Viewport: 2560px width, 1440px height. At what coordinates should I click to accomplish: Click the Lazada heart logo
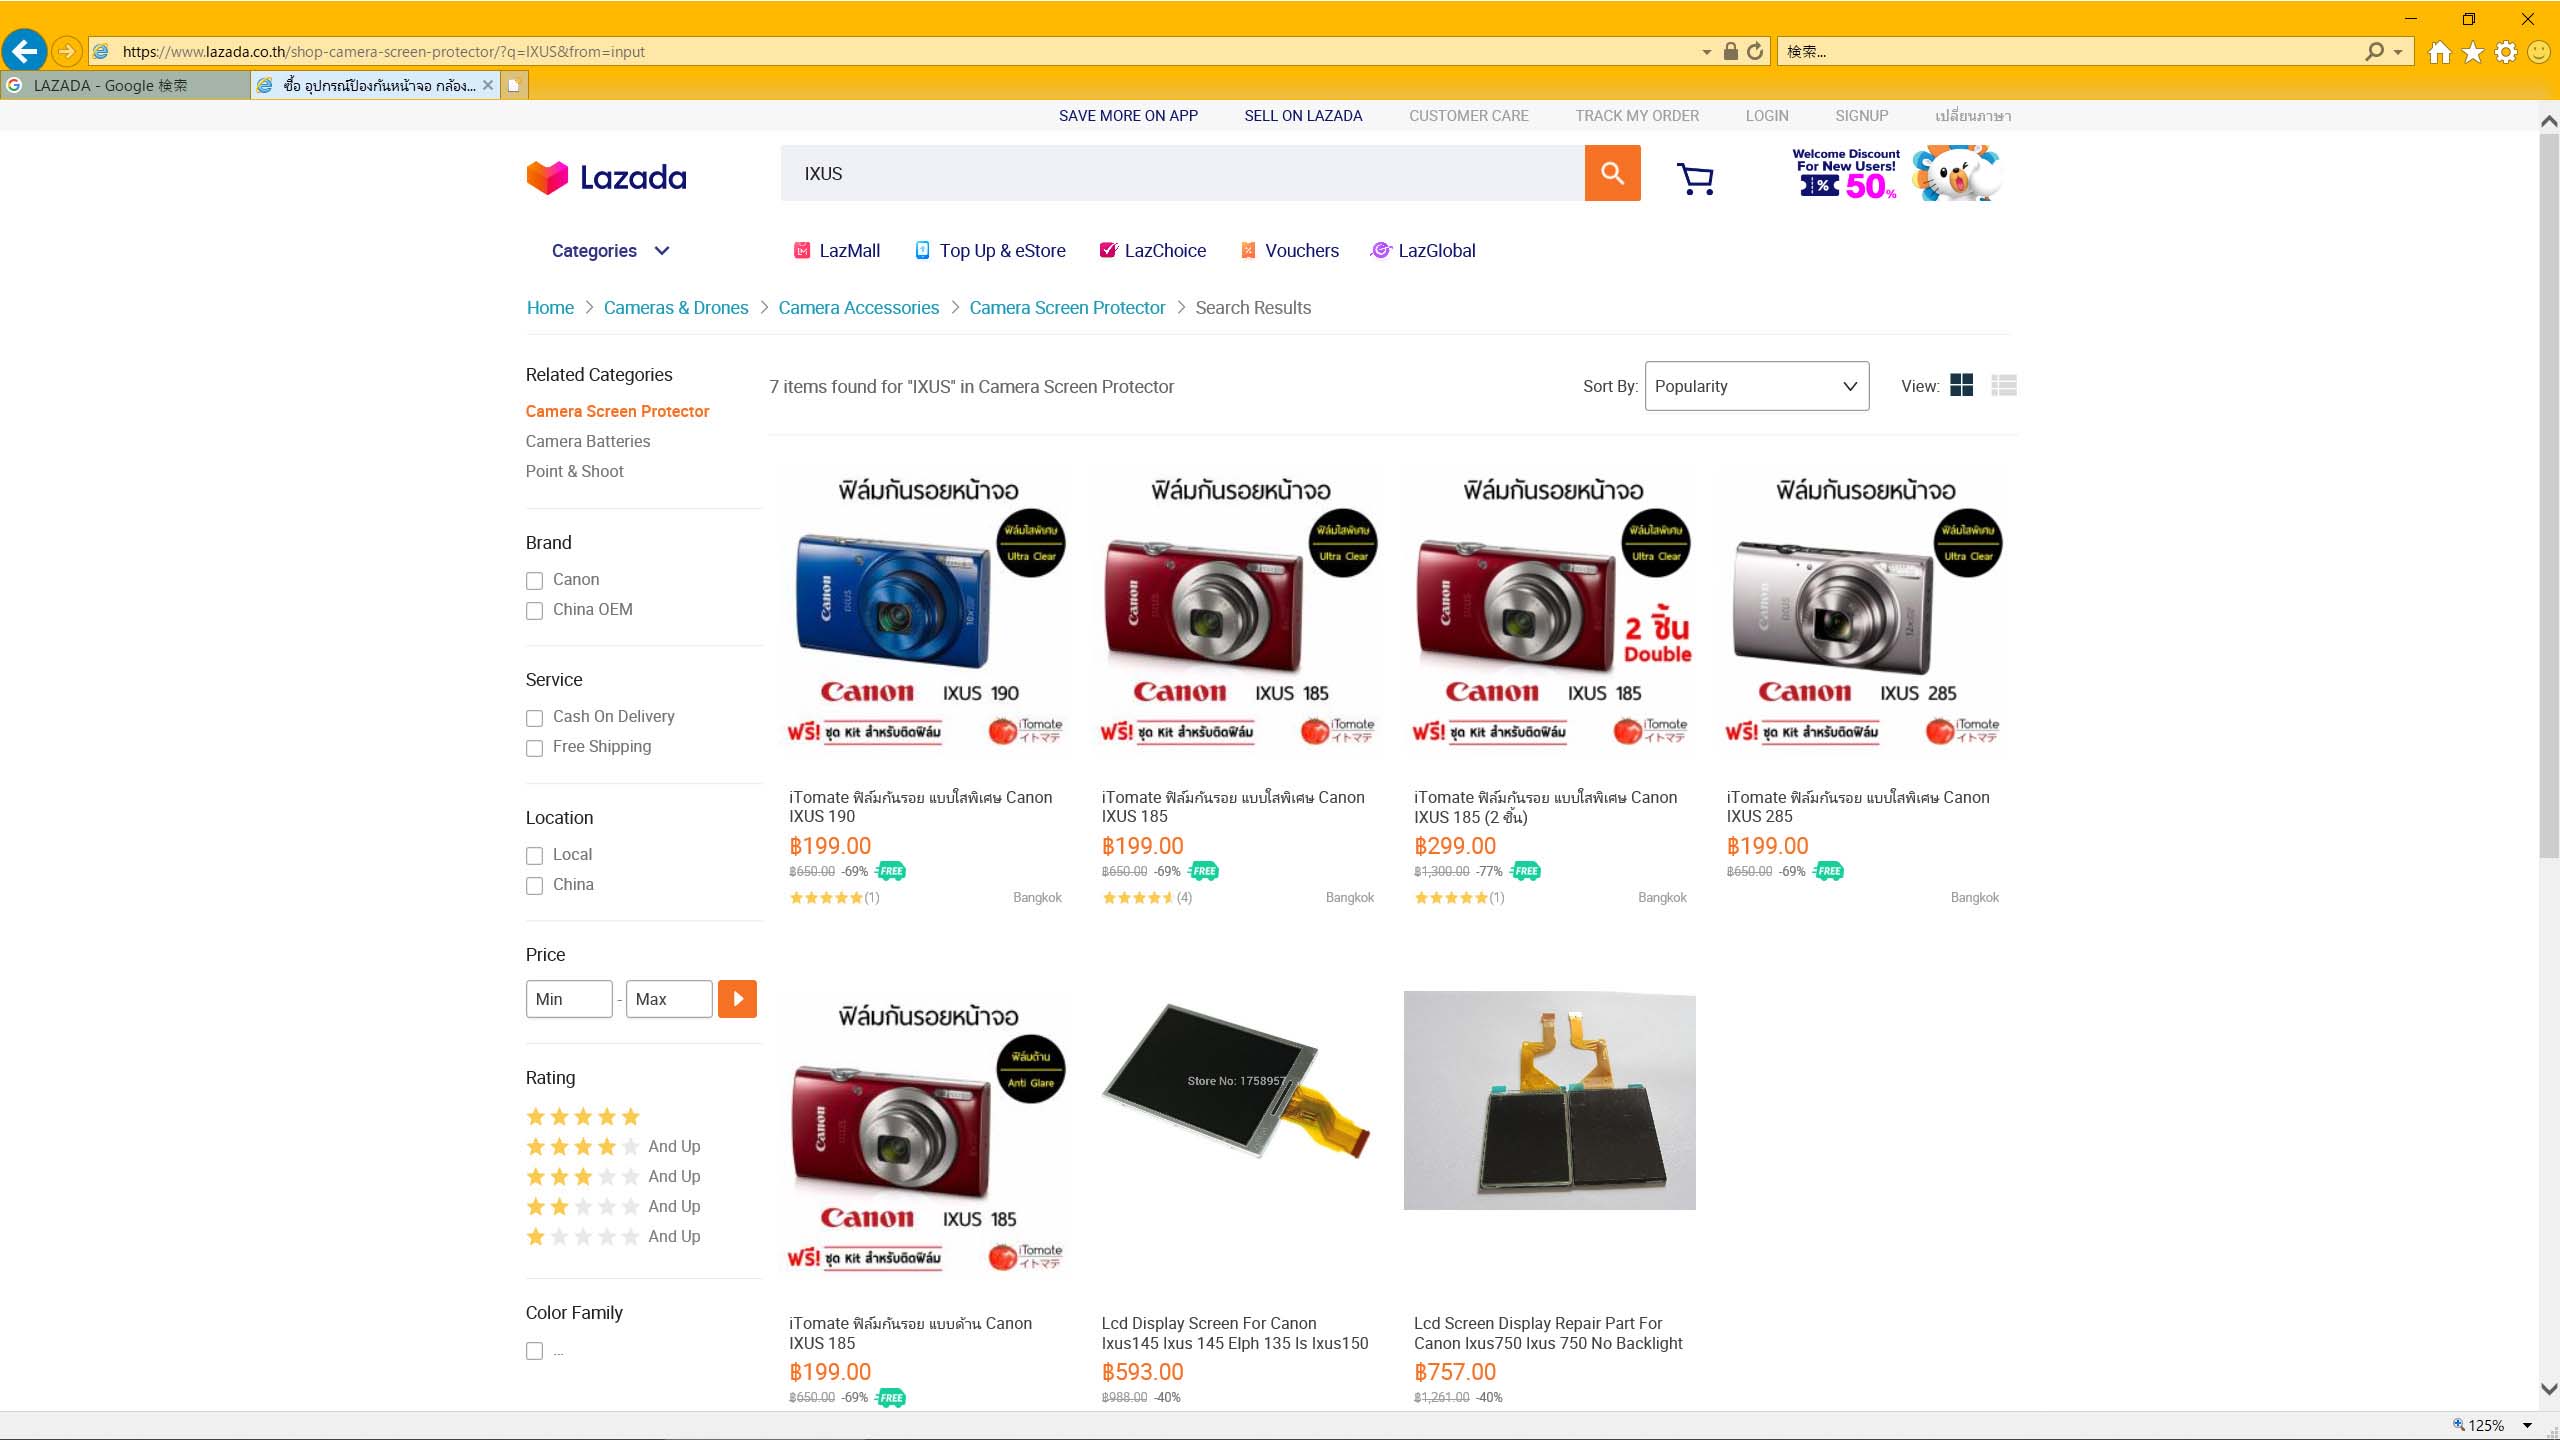[x=547, y=178]
